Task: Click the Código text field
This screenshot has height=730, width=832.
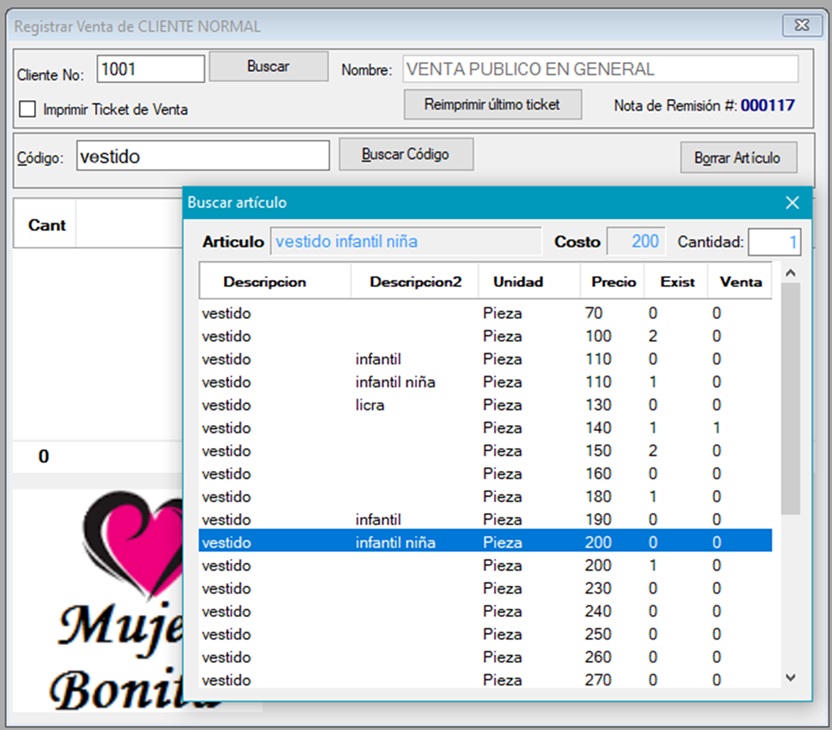Action: (202, 156)
